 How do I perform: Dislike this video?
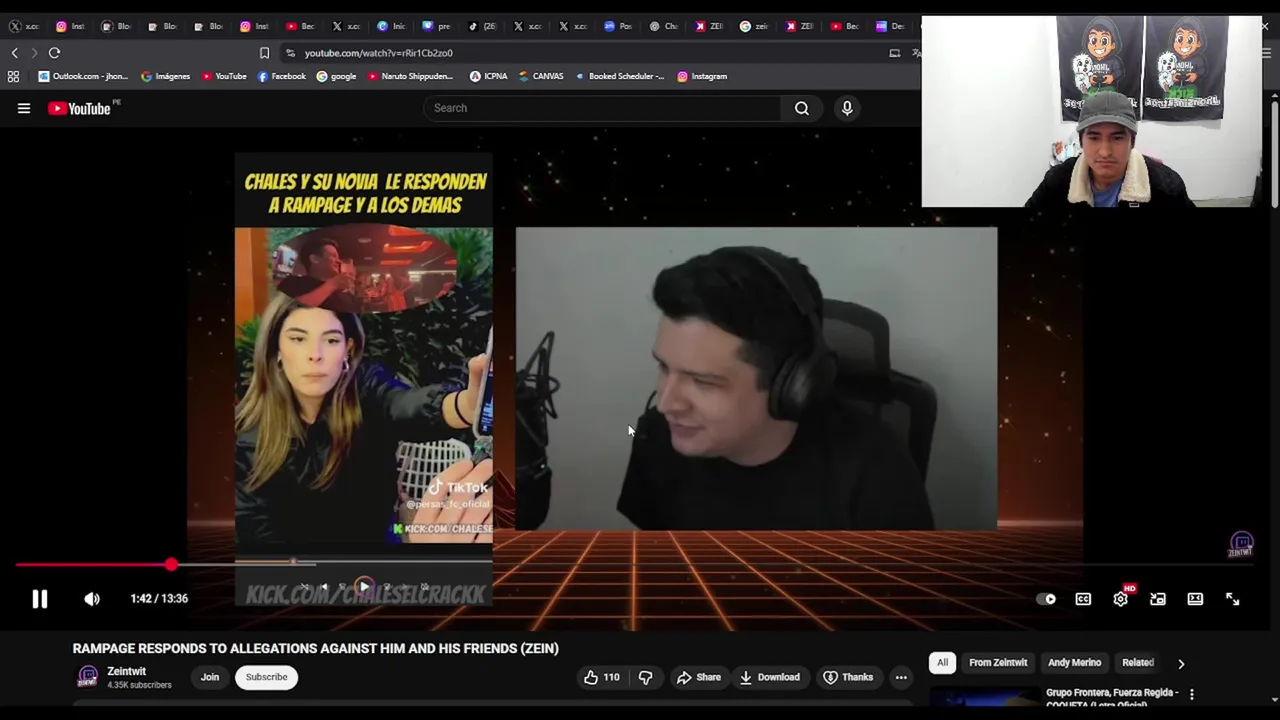[646, 677]
